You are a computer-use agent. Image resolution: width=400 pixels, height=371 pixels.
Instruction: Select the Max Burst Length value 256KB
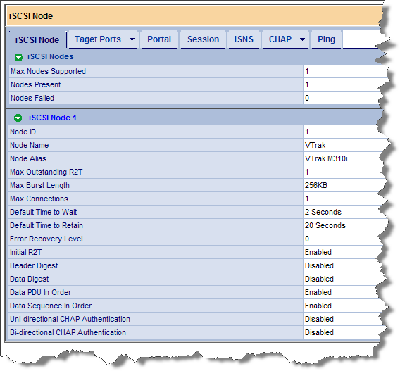(x=316, y=185)
